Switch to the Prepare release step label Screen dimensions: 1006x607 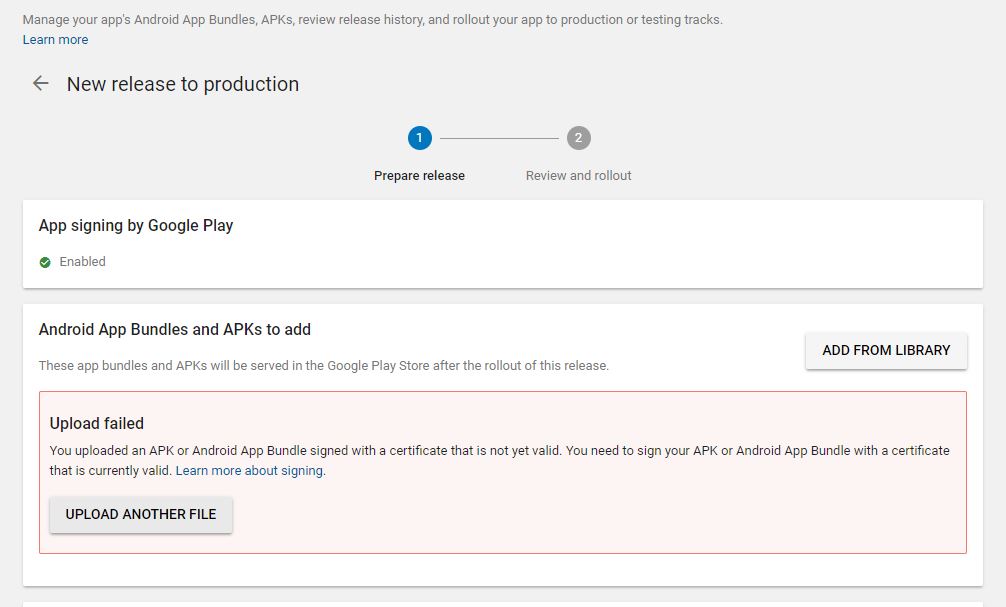tap(419, 176)
